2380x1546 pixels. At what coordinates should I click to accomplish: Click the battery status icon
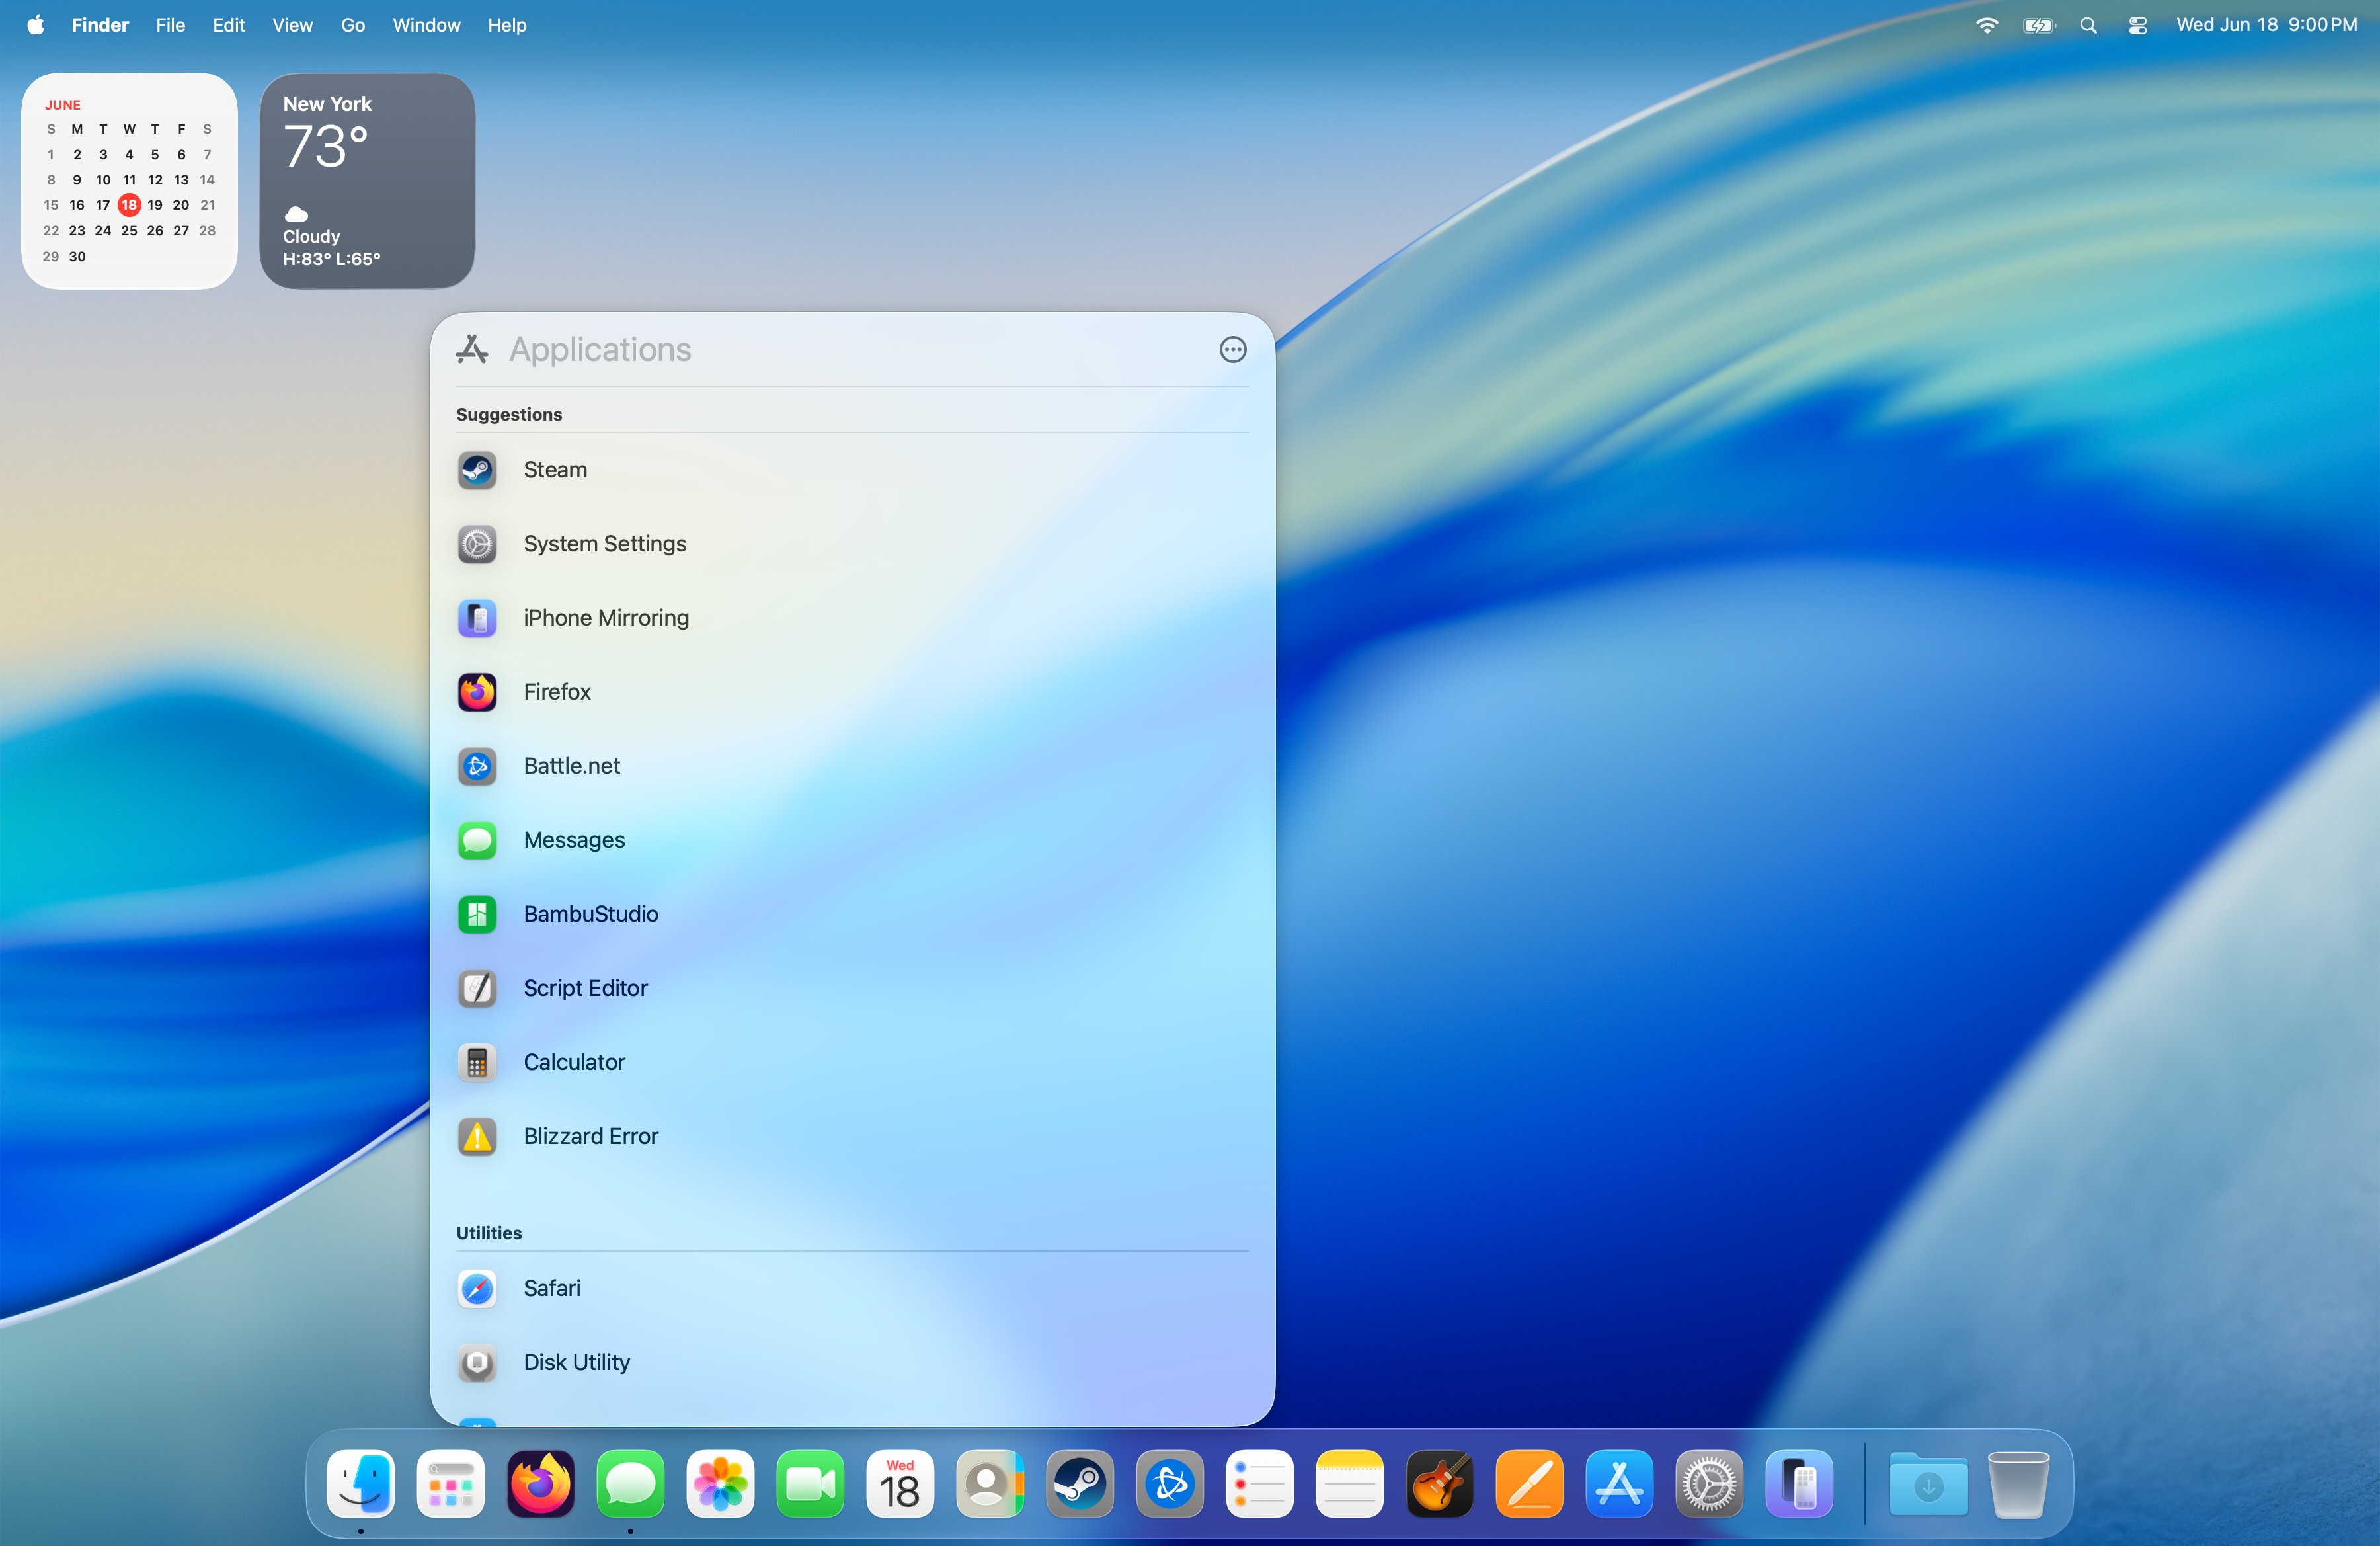click(2038, 25)
